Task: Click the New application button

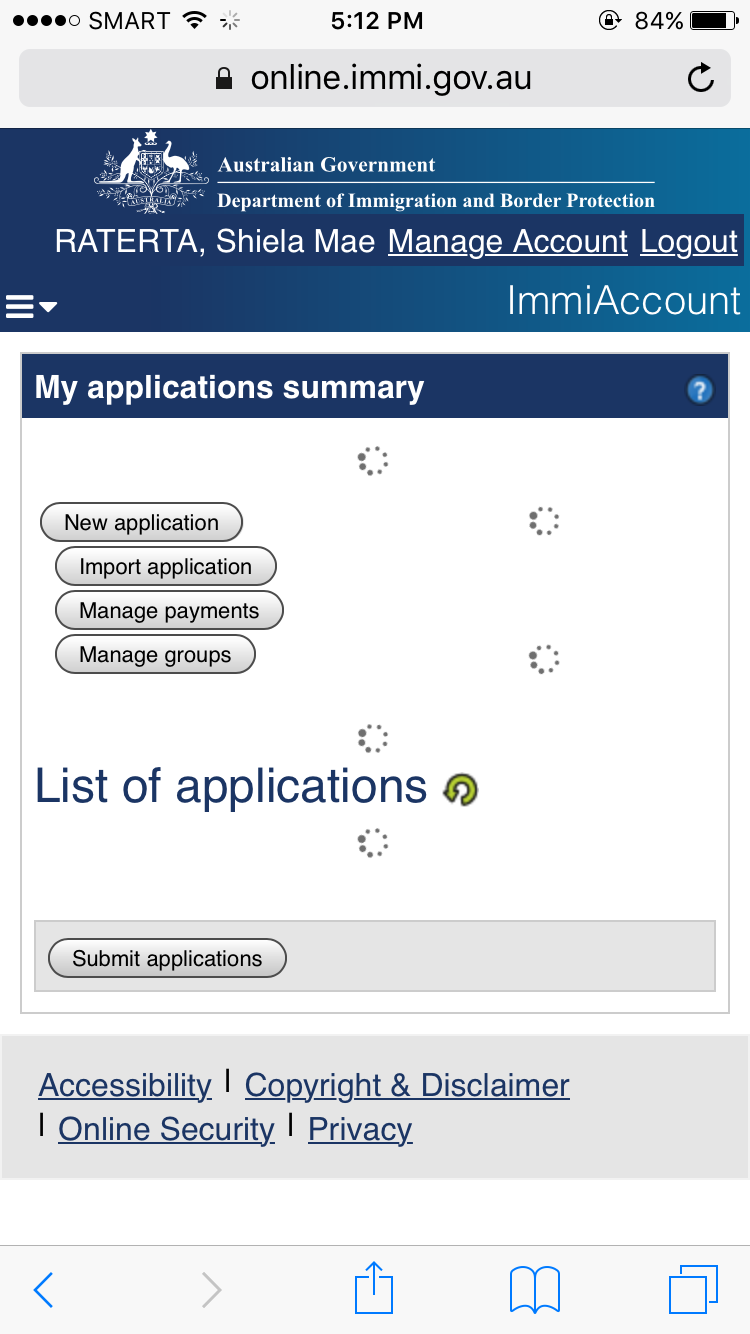Action: (x=141, y=523)
